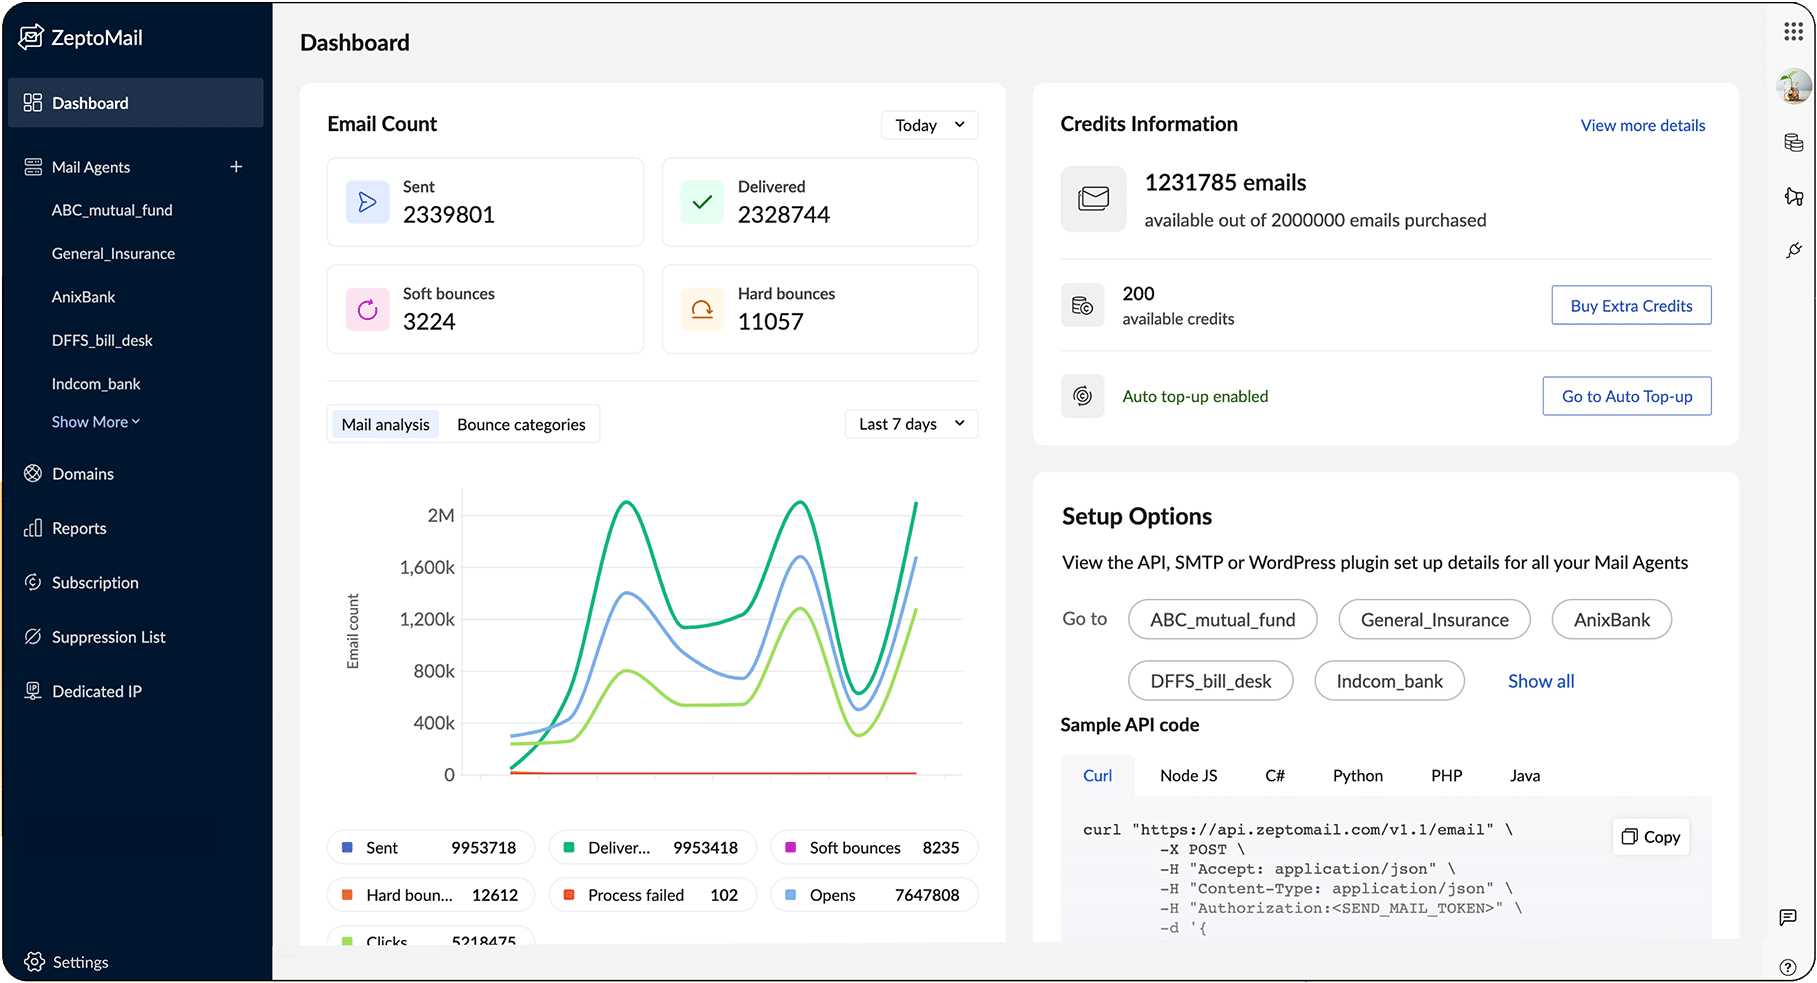Go to the Indcom_bank setup chip
This screenshot has width=1817, height=983.
[1389, 680]
